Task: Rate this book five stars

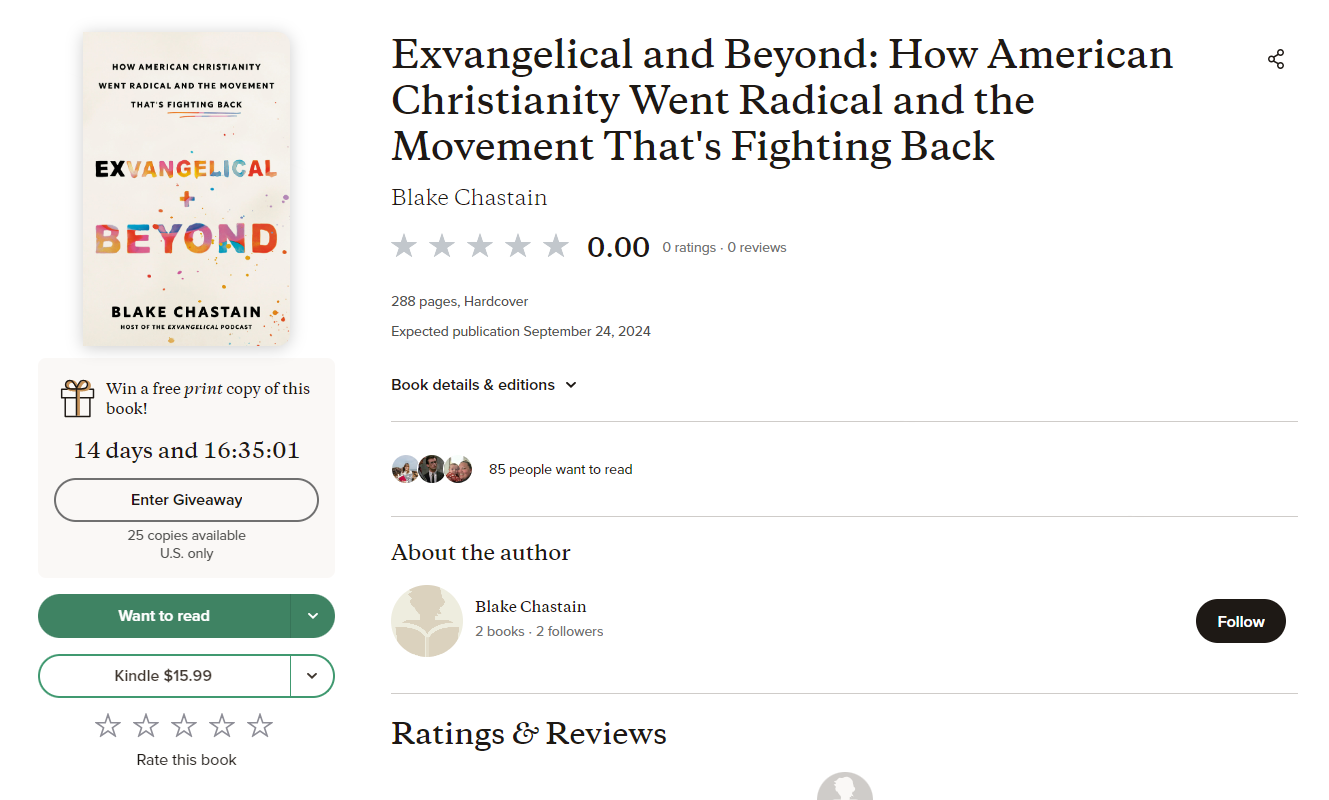Action: [260, 726]
